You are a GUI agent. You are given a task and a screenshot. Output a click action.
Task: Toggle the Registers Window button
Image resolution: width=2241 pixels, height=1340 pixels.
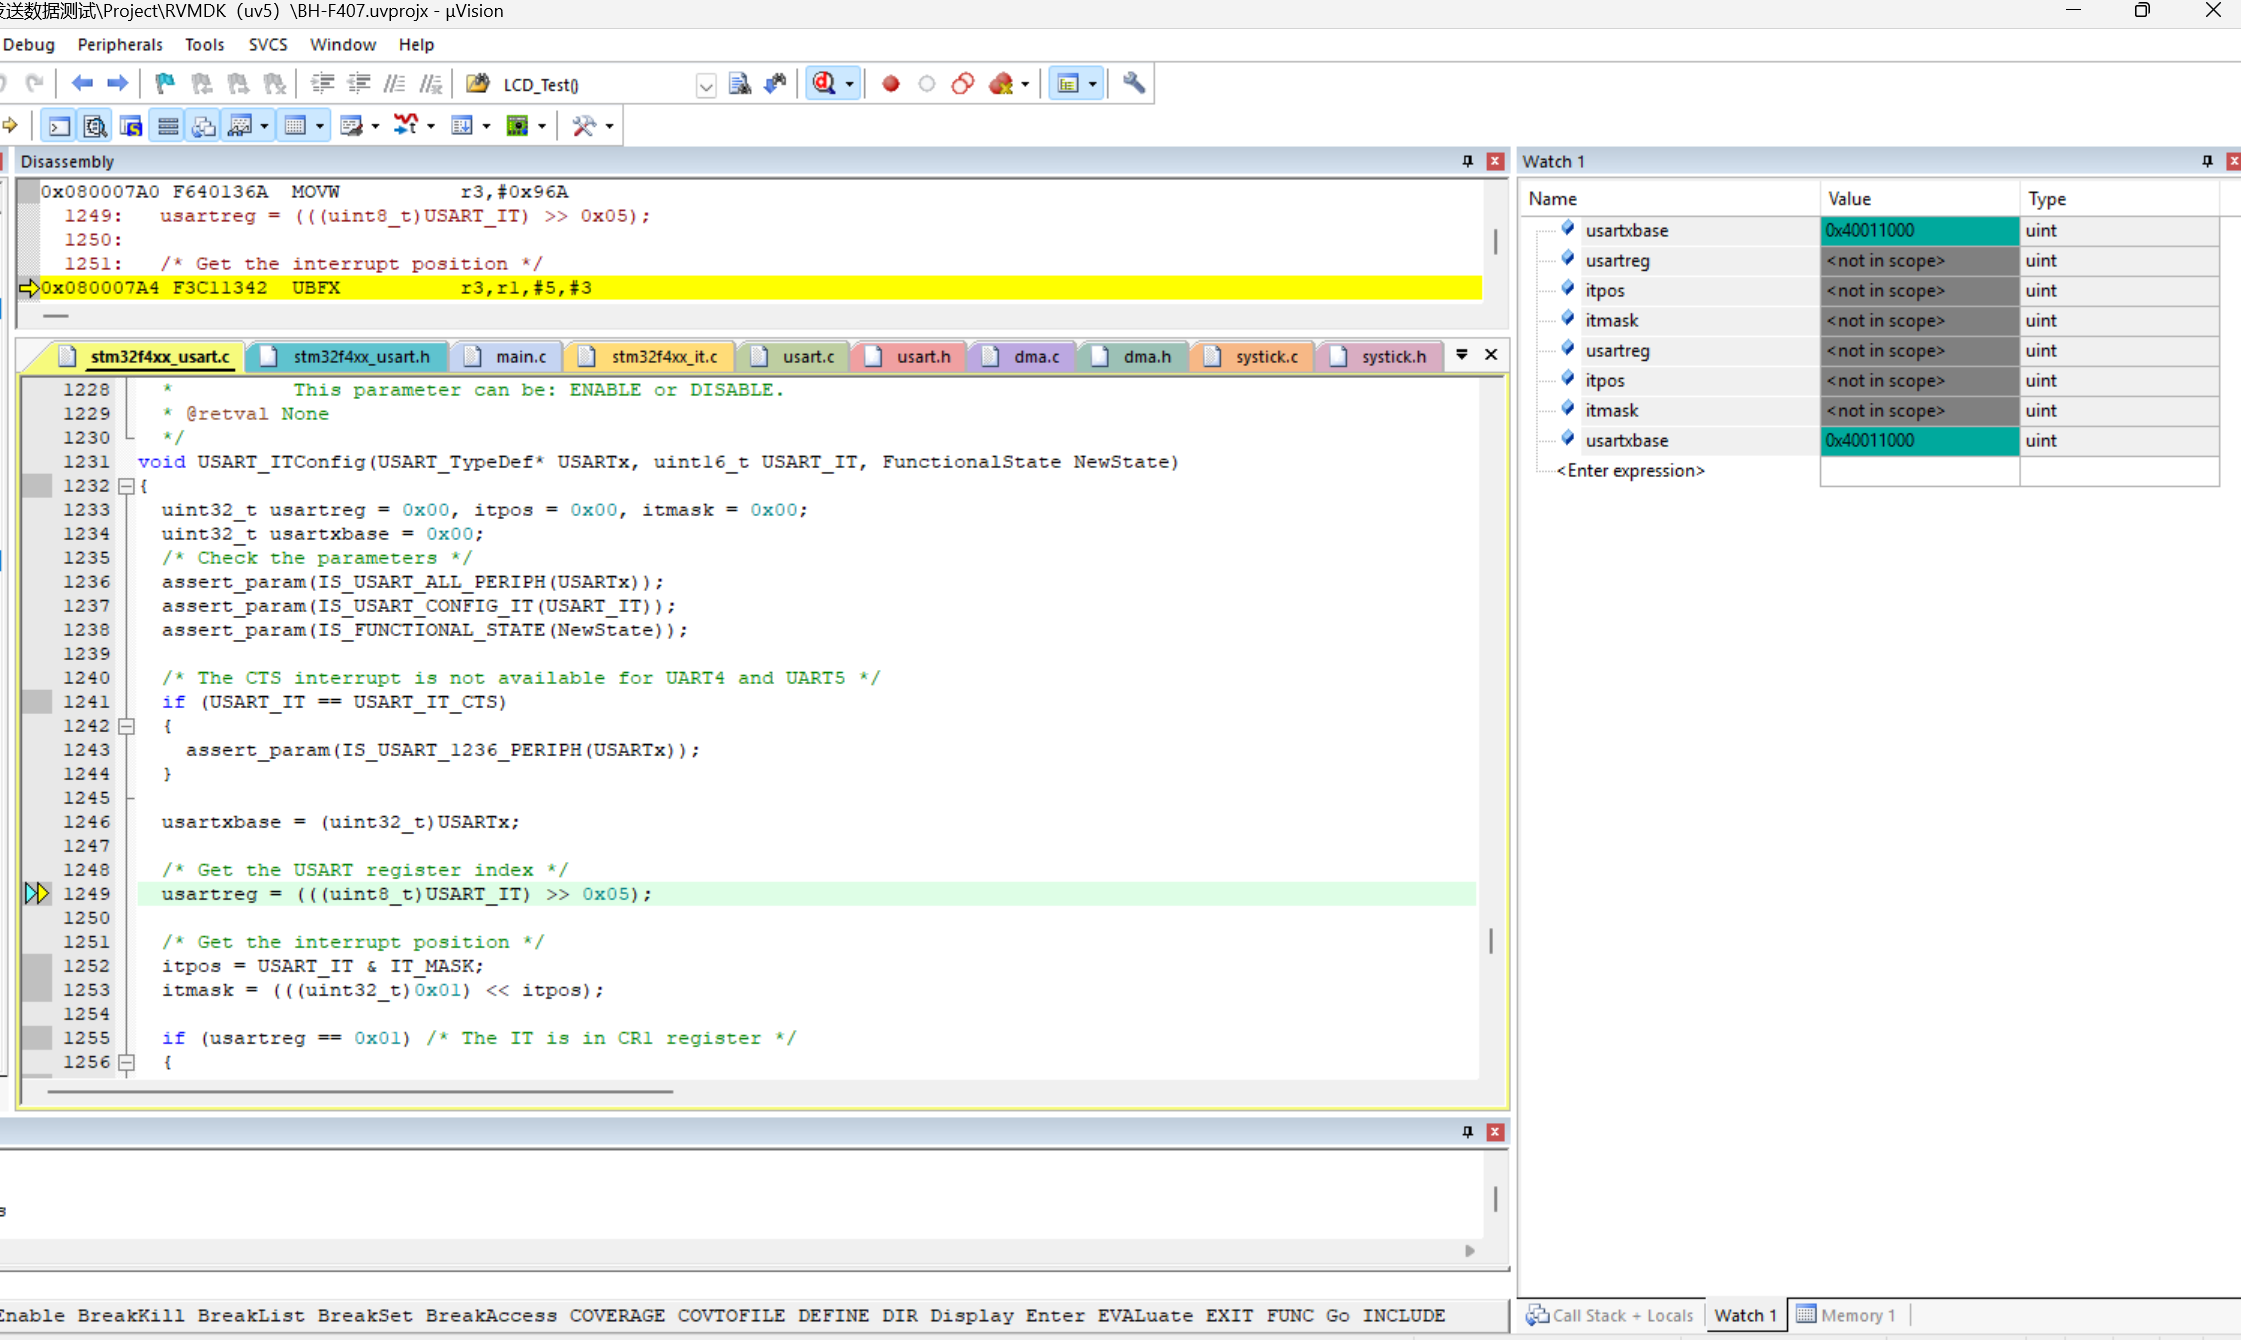168,126
